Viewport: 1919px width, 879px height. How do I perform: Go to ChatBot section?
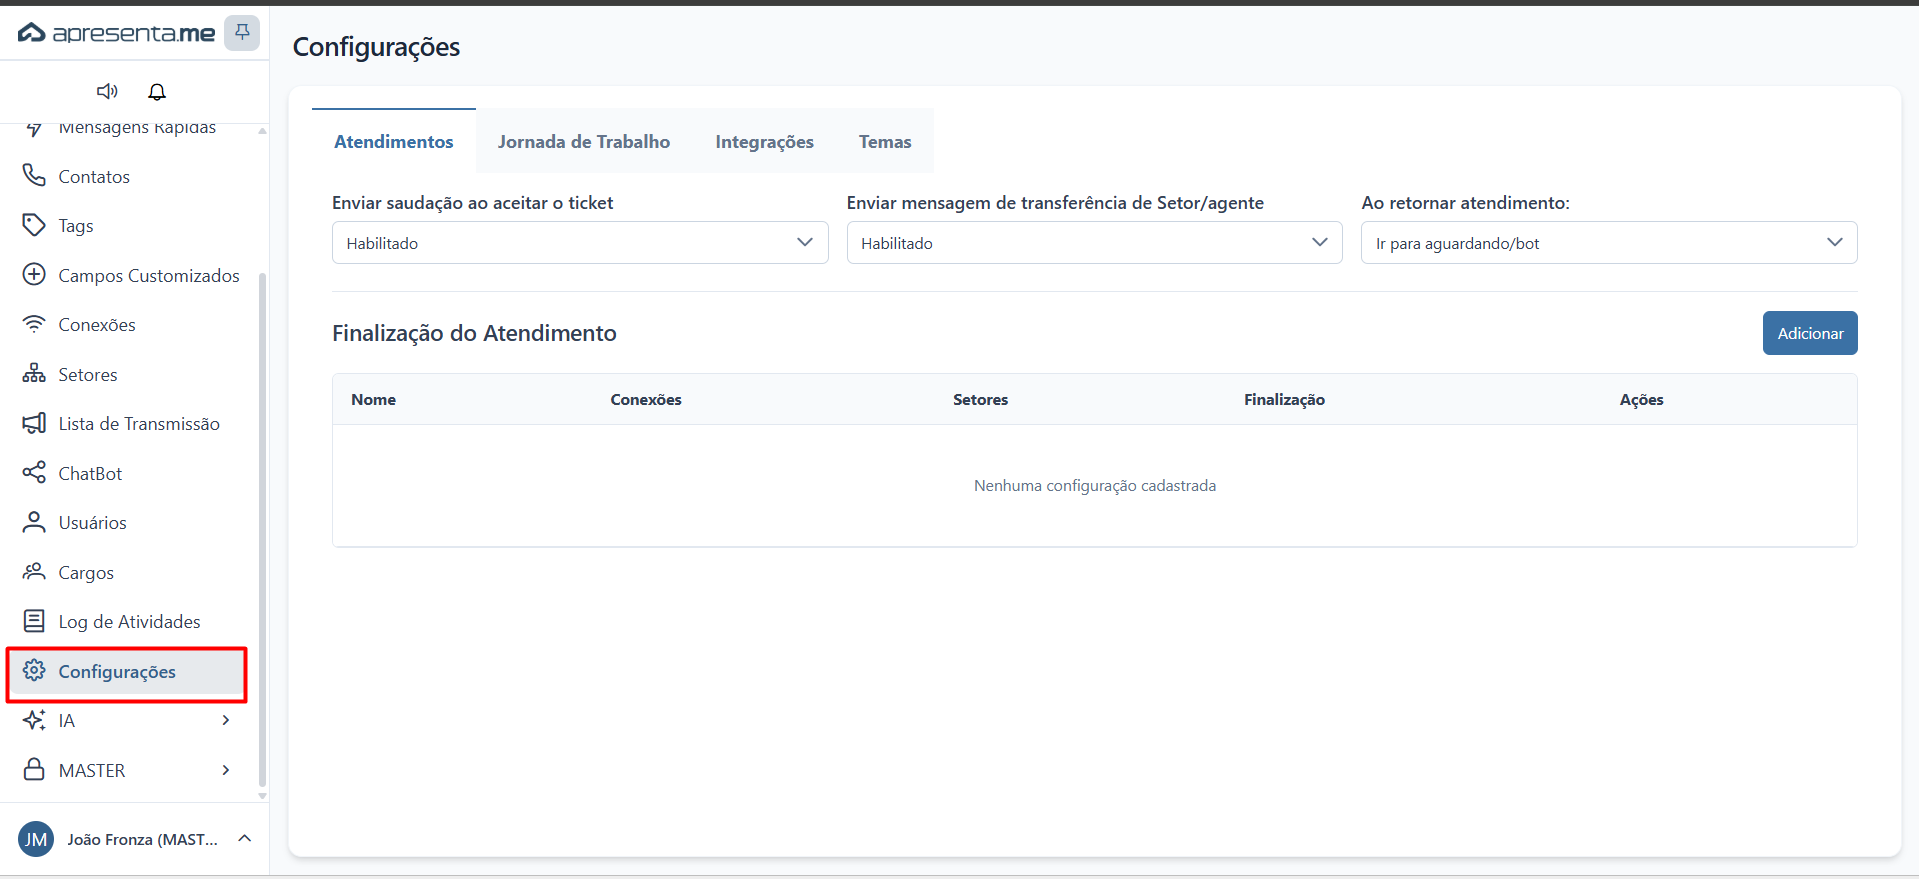pyautogui.click(x=90, y=474)
